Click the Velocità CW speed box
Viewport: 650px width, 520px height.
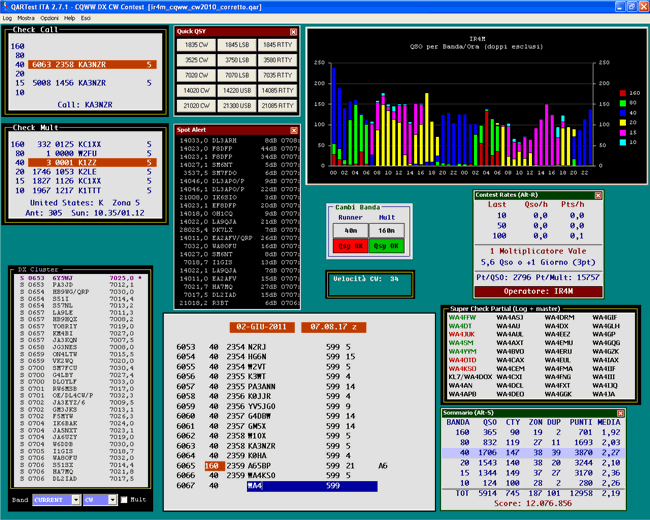tap(370, 284)
